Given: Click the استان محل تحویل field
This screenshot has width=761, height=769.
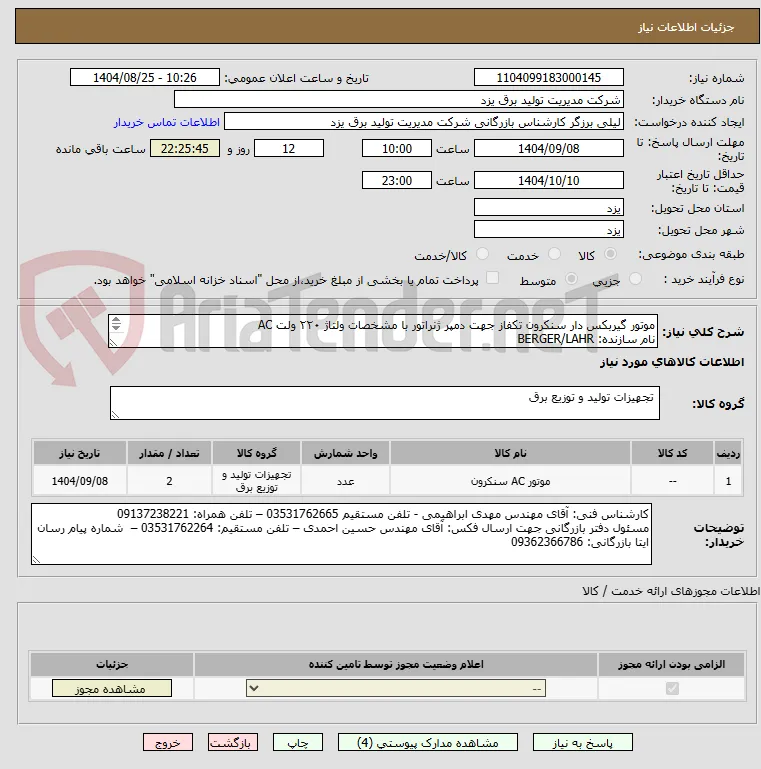Looking at the screenshot, I should 549,207.
